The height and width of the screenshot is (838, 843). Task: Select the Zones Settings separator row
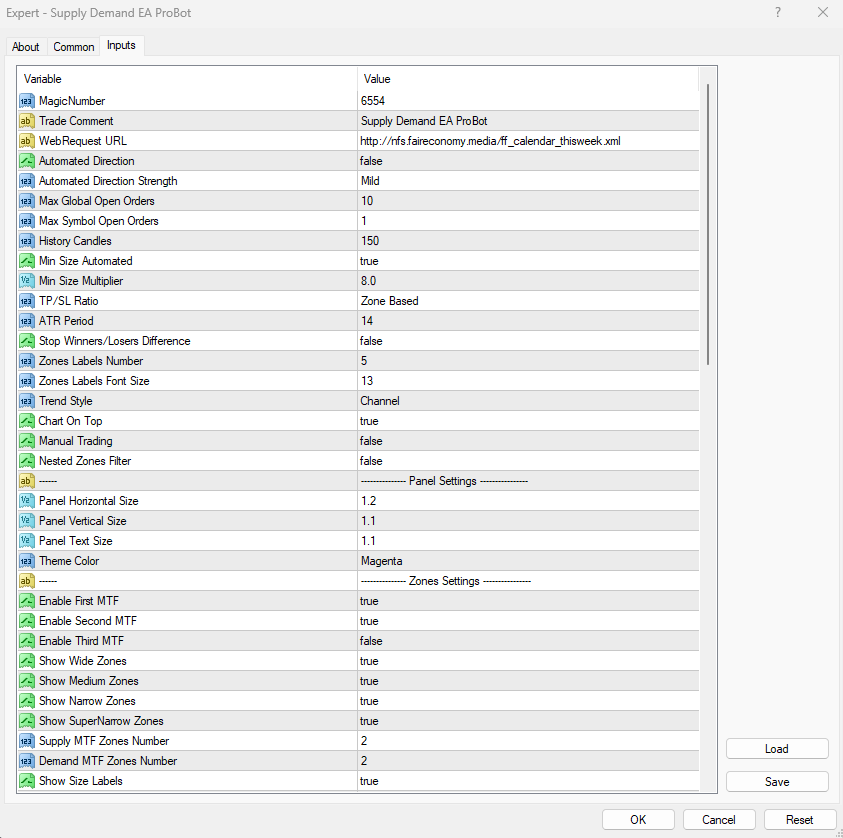coord(358,581)
